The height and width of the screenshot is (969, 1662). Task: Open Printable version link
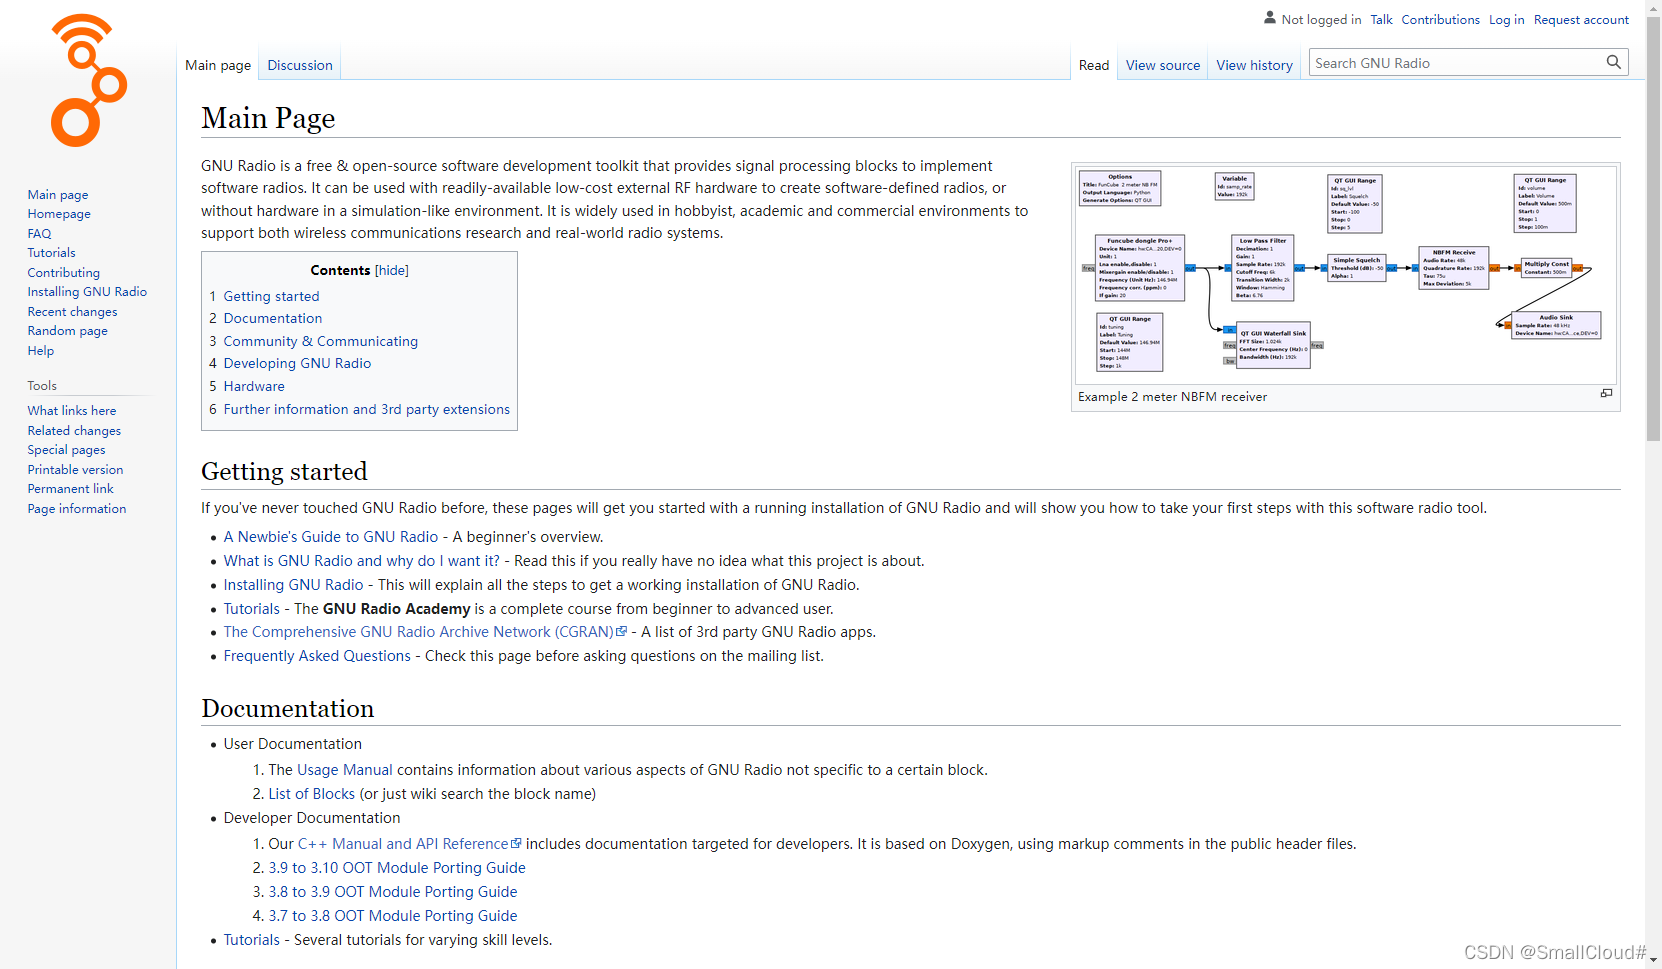click(75, 470)
